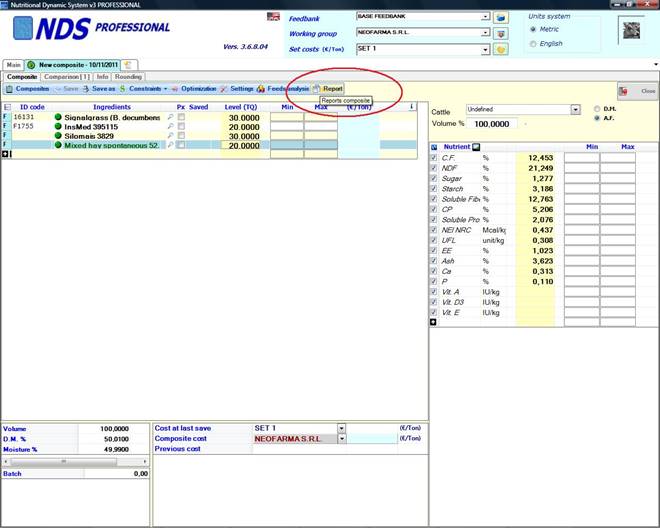The width and height of the screenshot is (660, 528).
Task: Switch to the Info tab
Action: [102, 77]
